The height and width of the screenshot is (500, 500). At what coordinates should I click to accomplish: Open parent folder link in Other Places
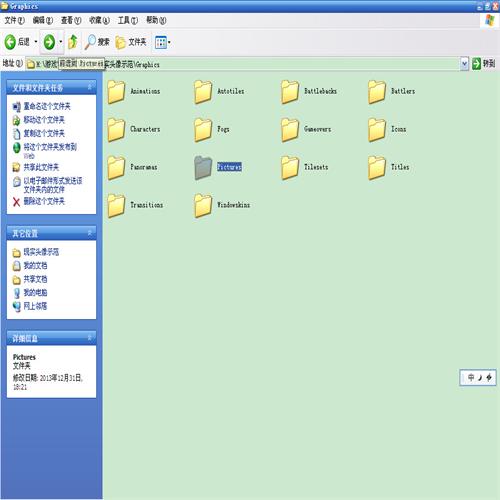pos(41,252)
